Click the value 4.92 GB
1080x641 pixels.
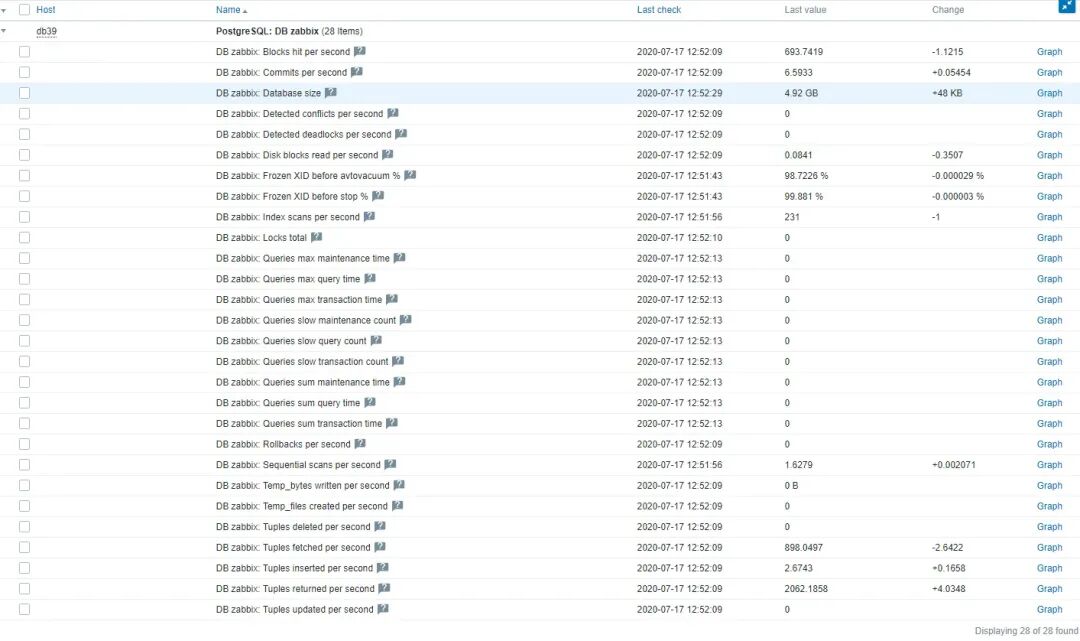coord(801,93)
